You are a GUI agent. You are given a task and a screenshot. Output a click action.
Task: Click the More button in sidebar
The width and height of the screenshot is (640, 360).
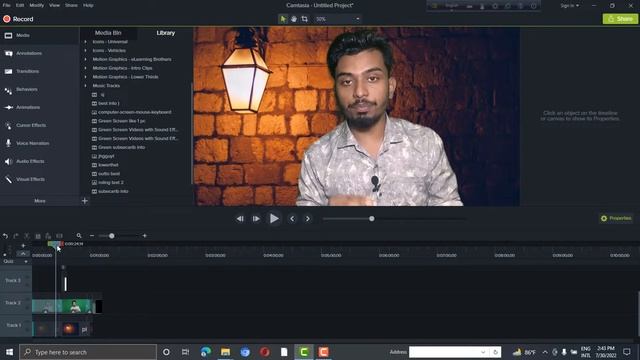(40, 201)
